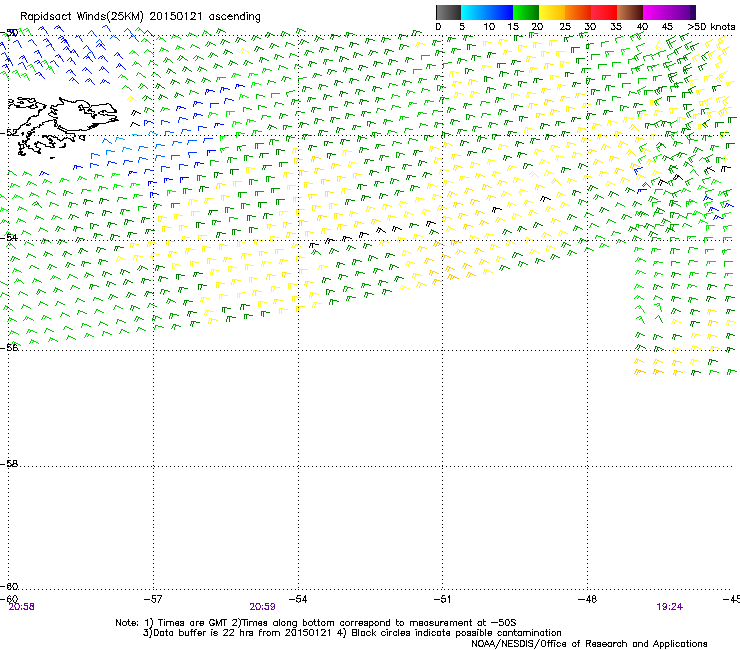Click the legend tick label '40'
Image resolution: width=740 pixels, height=650 pixels.
pyautogui.click(x=642, y=27)
